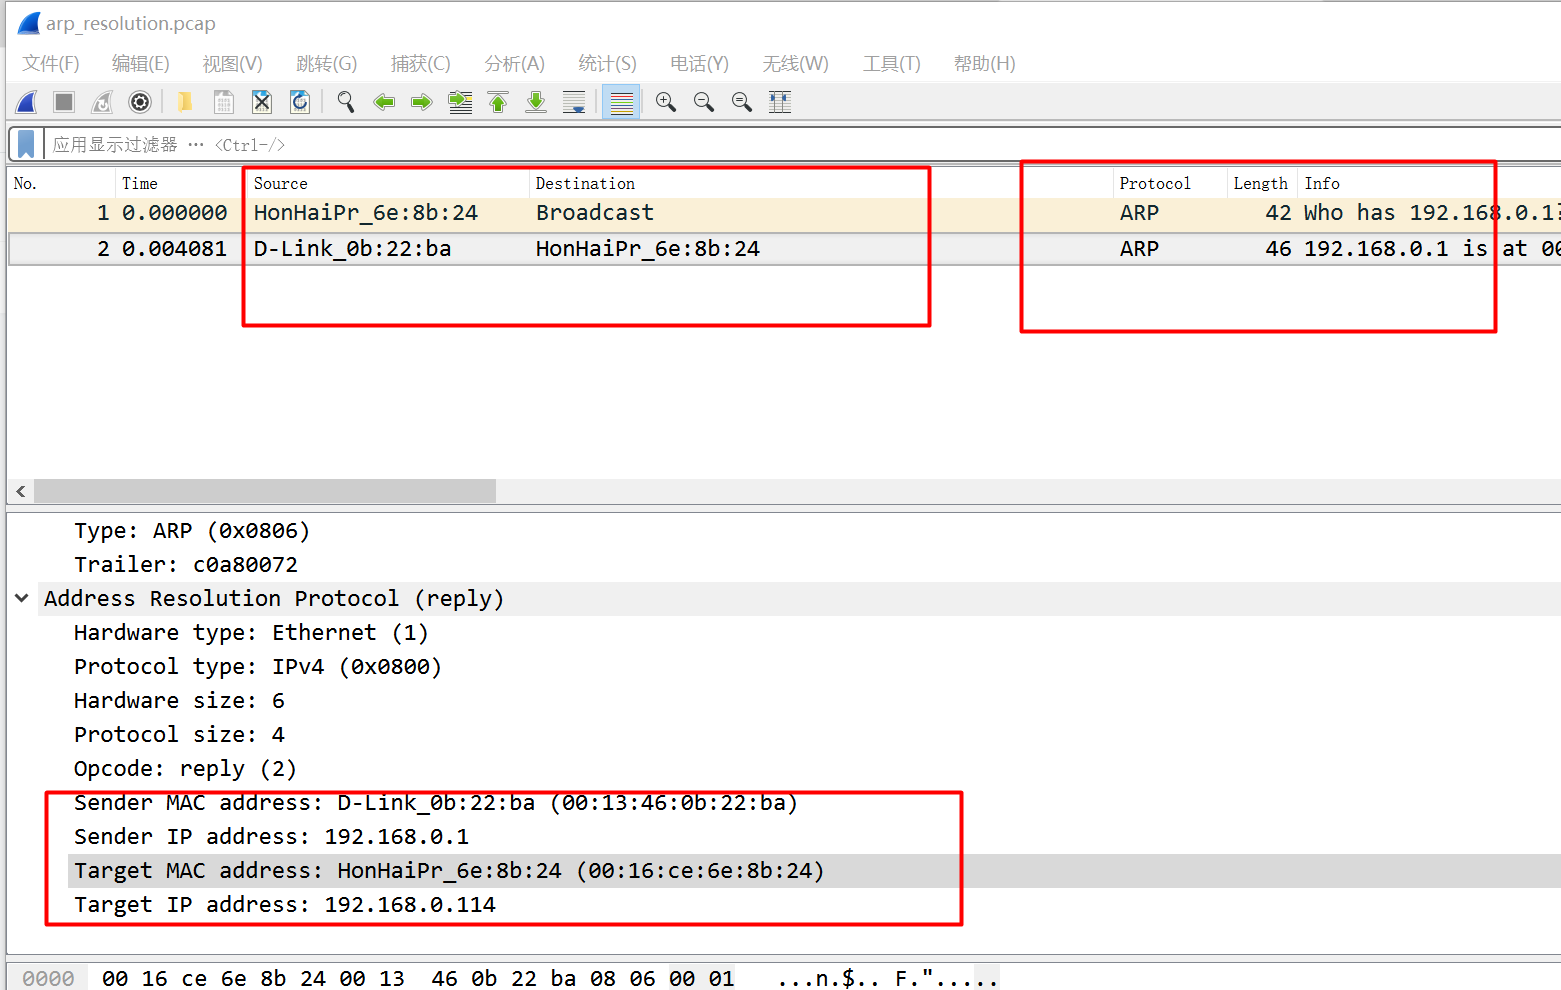Close this capture file

262,102
